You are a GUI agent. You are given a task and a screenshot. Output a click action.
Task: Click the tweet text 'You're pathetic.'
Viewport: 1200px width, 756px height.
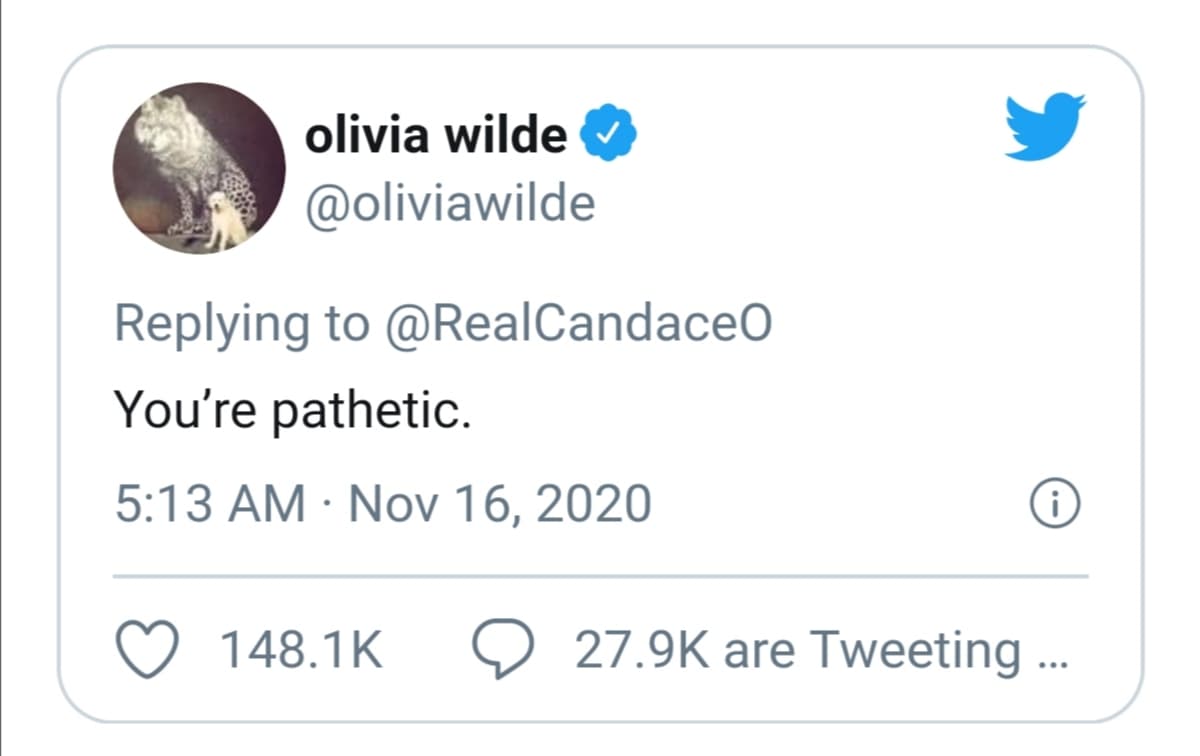[x=292, y=409]
